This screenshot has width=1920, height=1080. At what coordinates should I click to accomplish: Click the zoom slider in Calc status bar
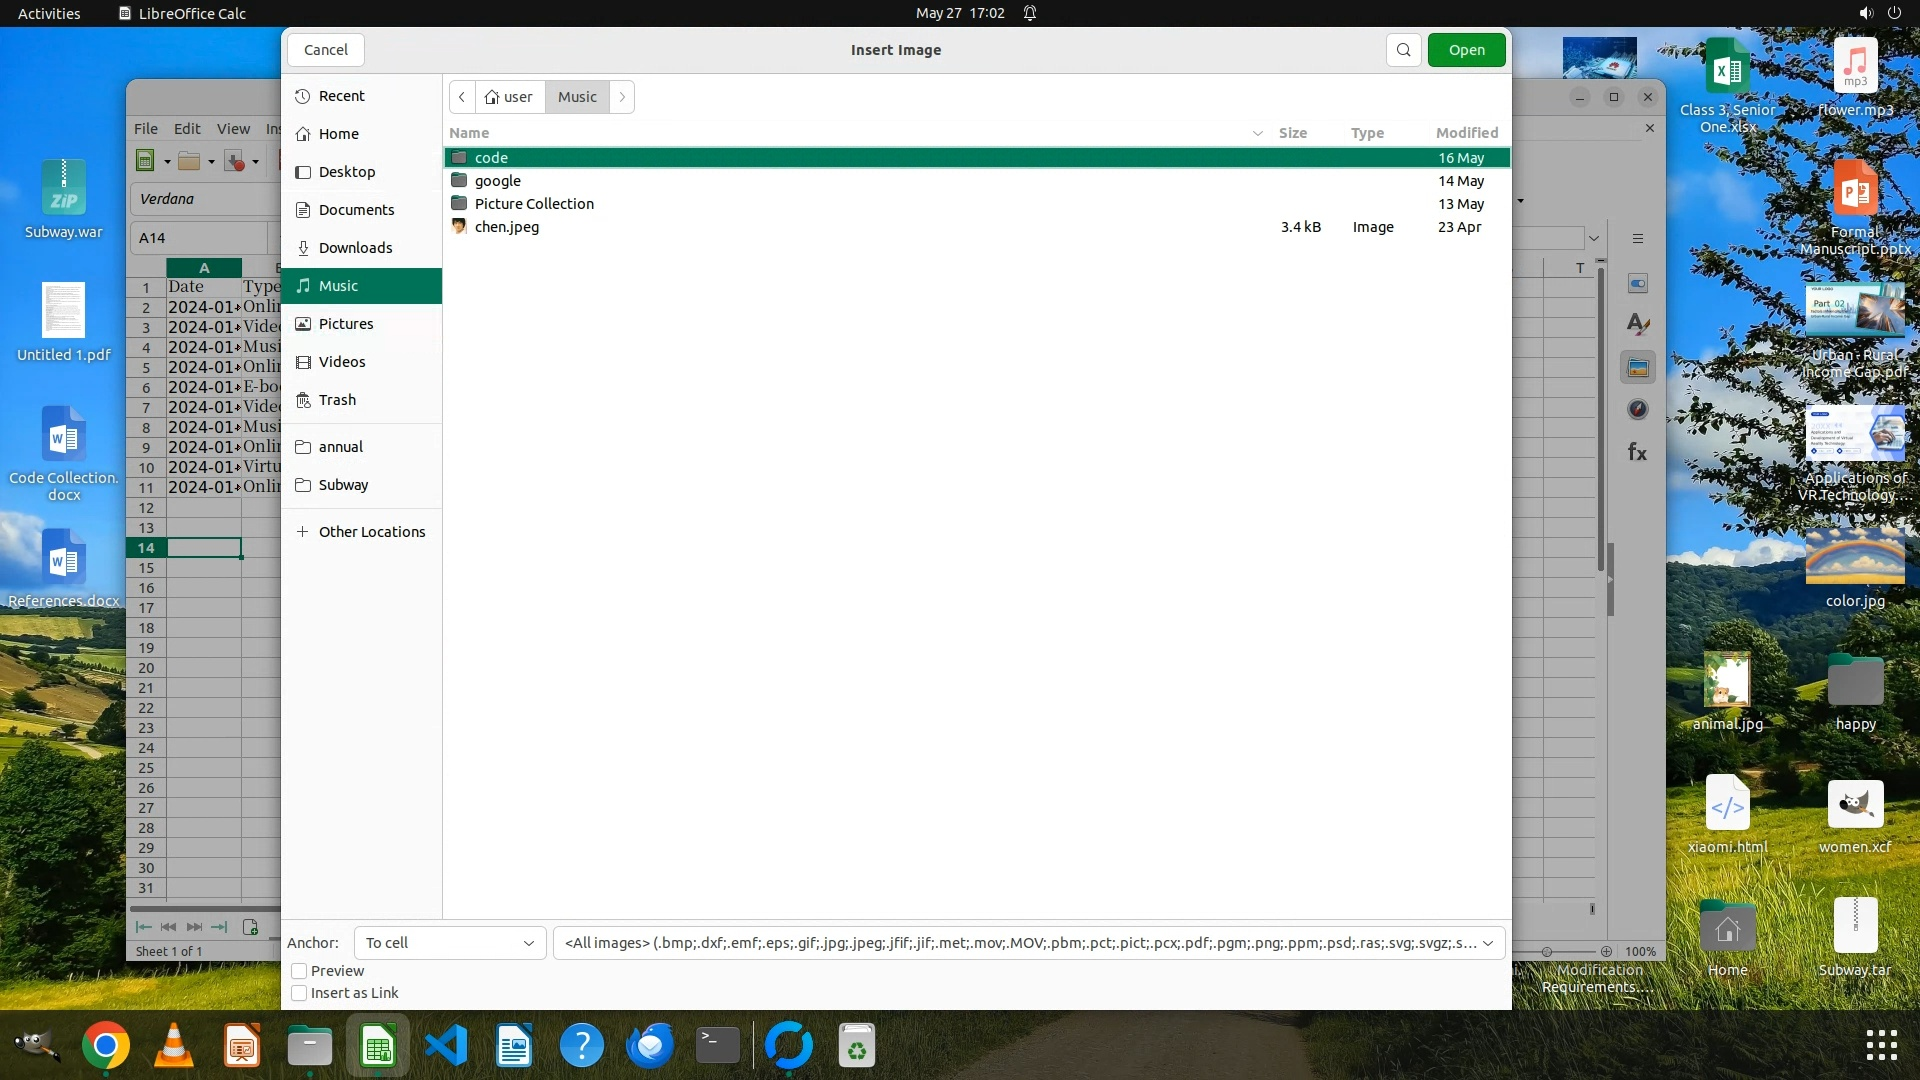(1547, 952)
